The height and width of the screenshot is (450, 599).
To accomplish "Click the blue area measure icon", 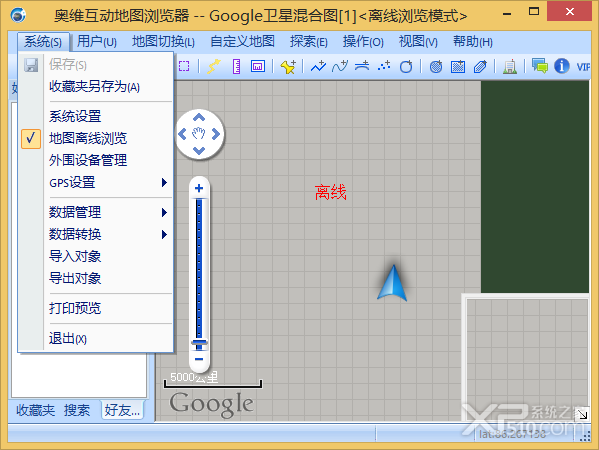I will (258, 66).
